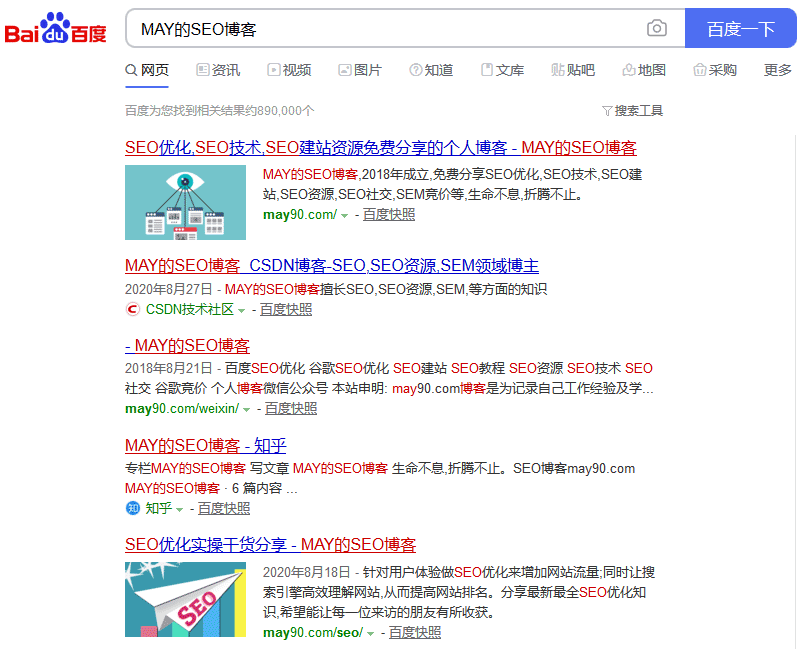Click date text 2018年8月21日

(168, 368)
